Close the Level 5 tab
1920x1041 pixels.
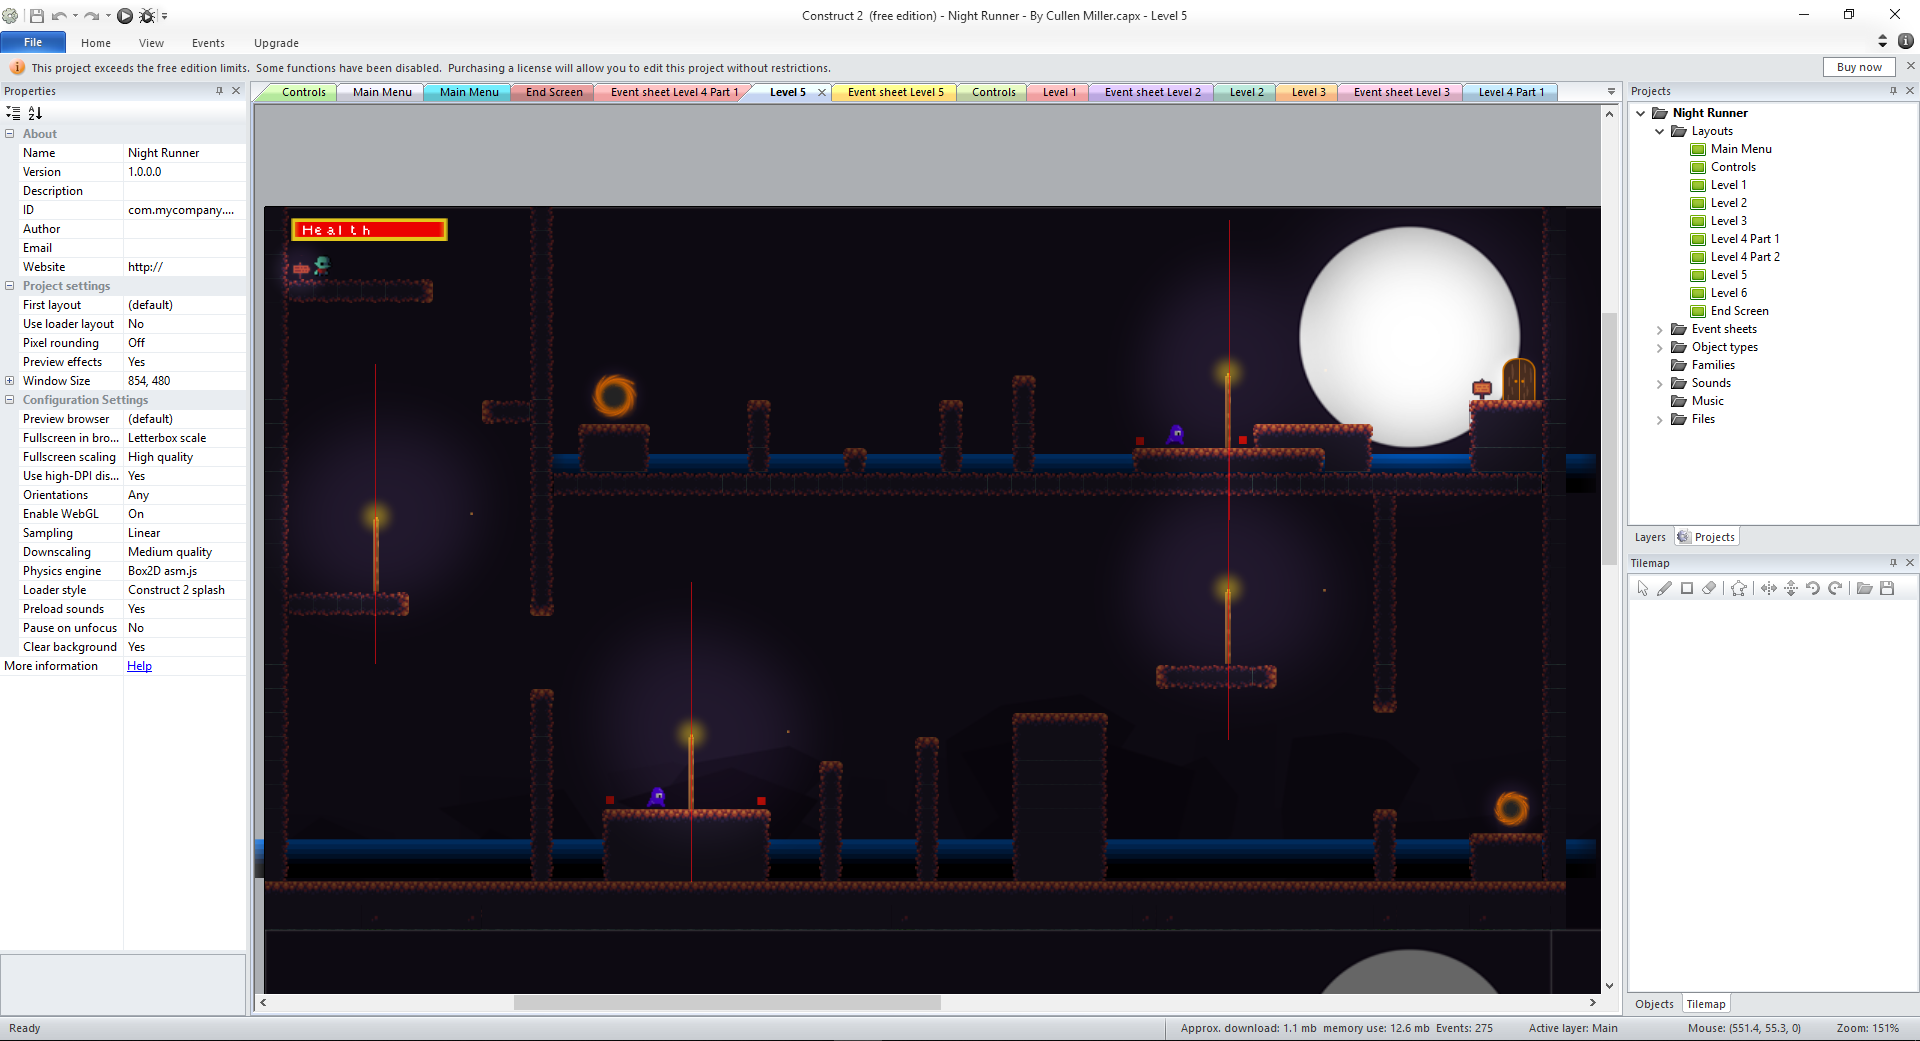tap(822, 92)
